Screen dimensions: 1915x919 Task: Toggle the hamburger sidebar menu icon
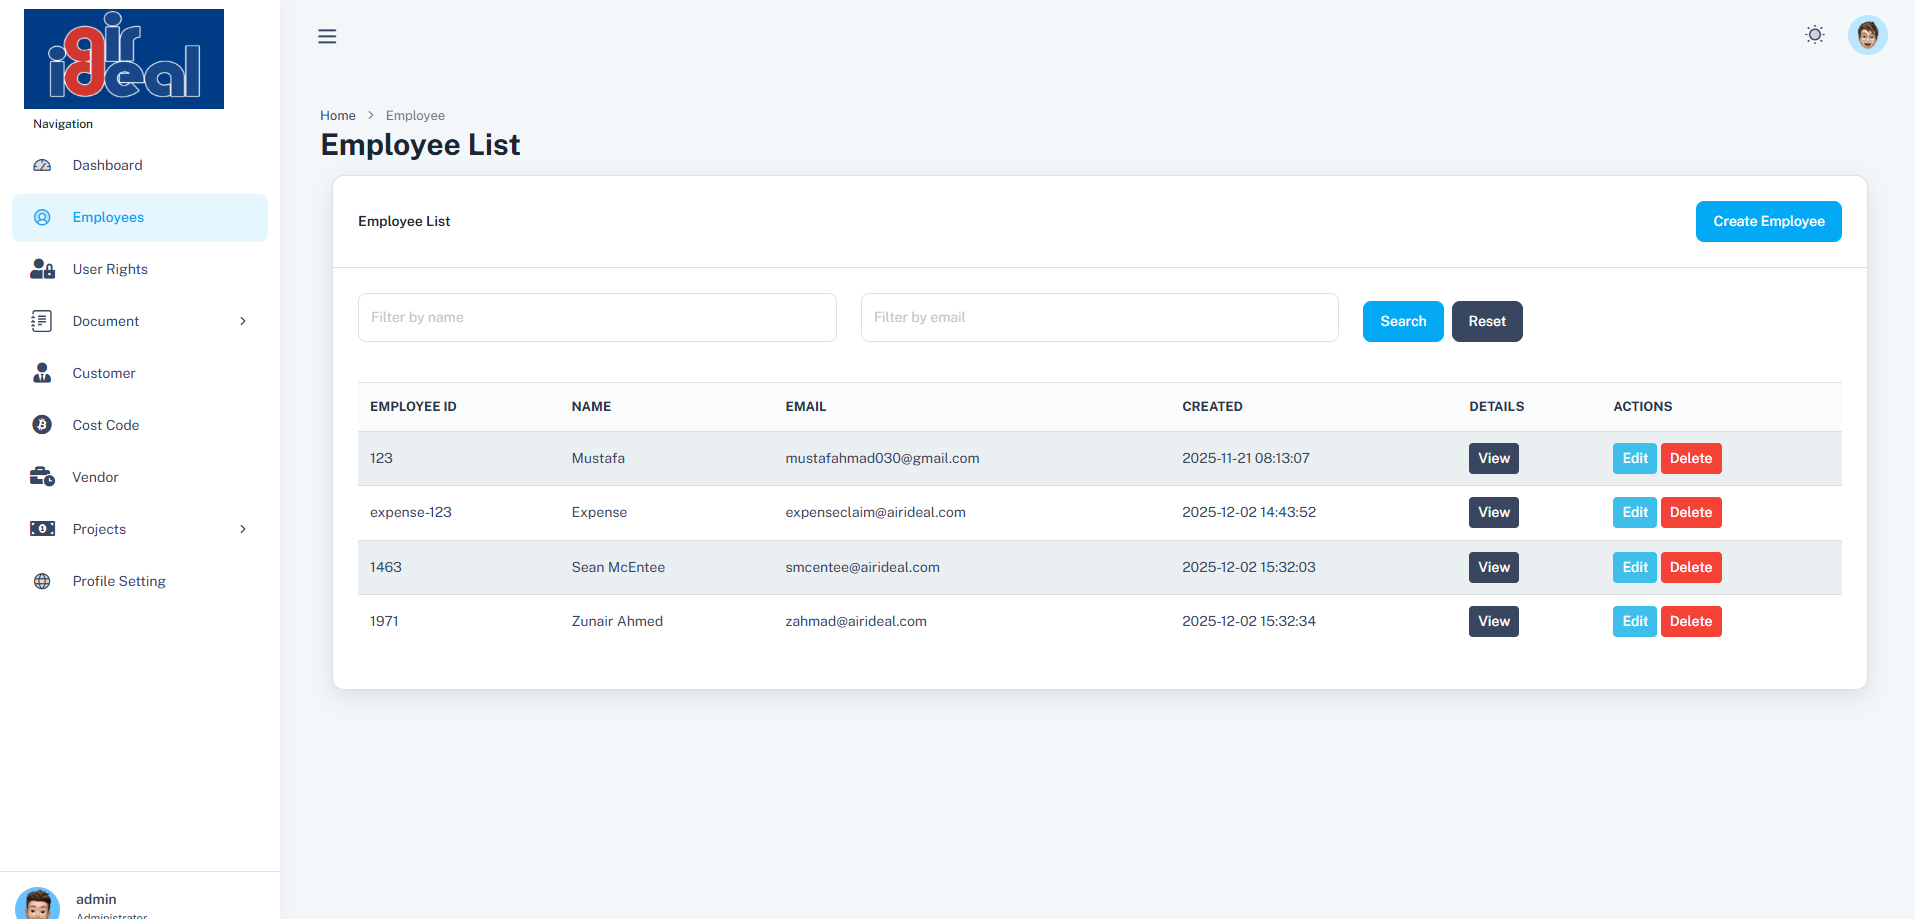[327, 36]
